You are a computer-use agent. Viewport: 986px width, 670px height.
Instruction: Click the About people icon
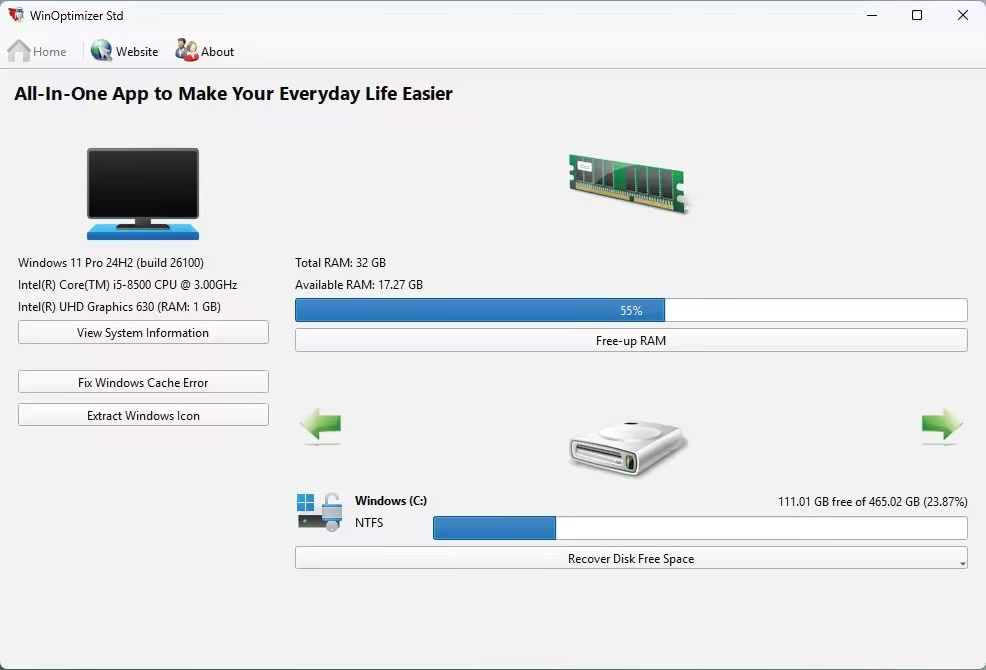click(186, 51)
